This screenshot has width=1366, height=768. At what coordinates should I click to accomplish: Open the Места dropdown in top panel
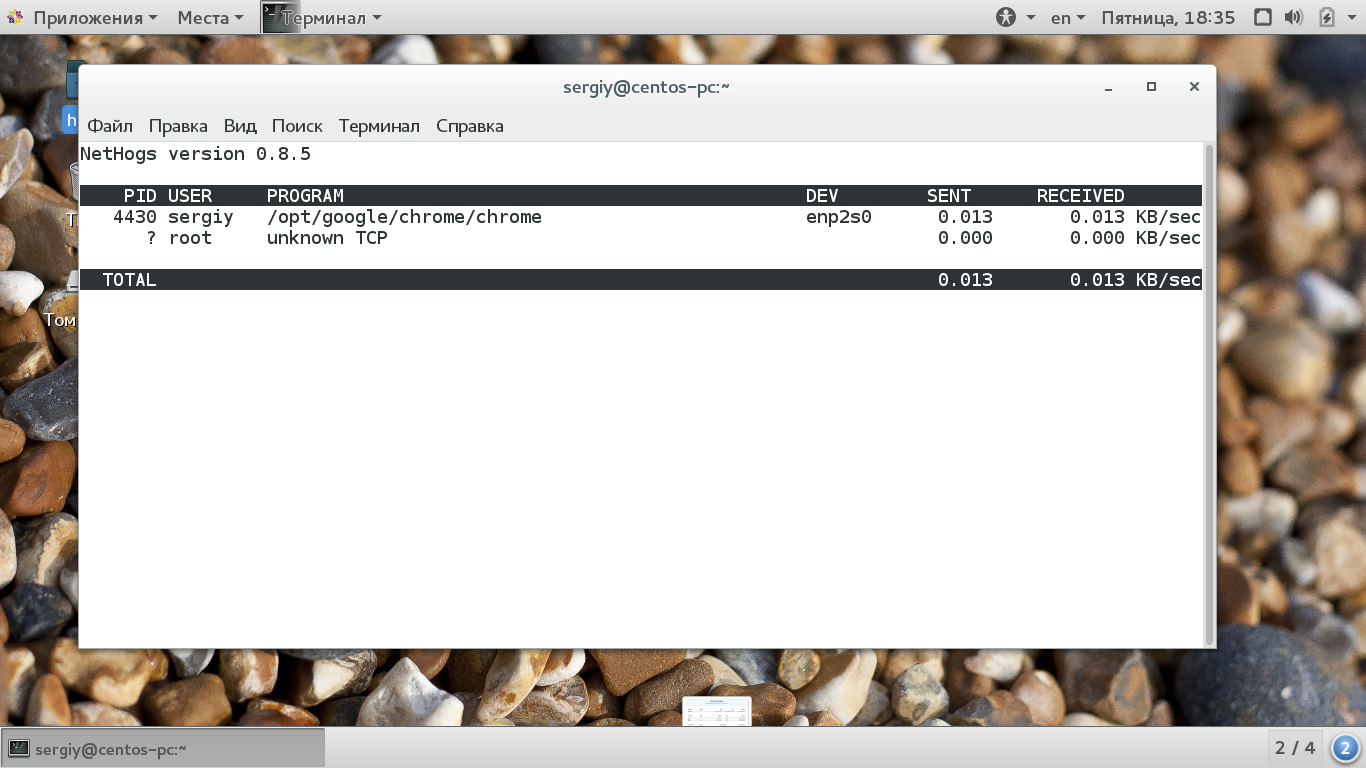click(x=210, y=17)
